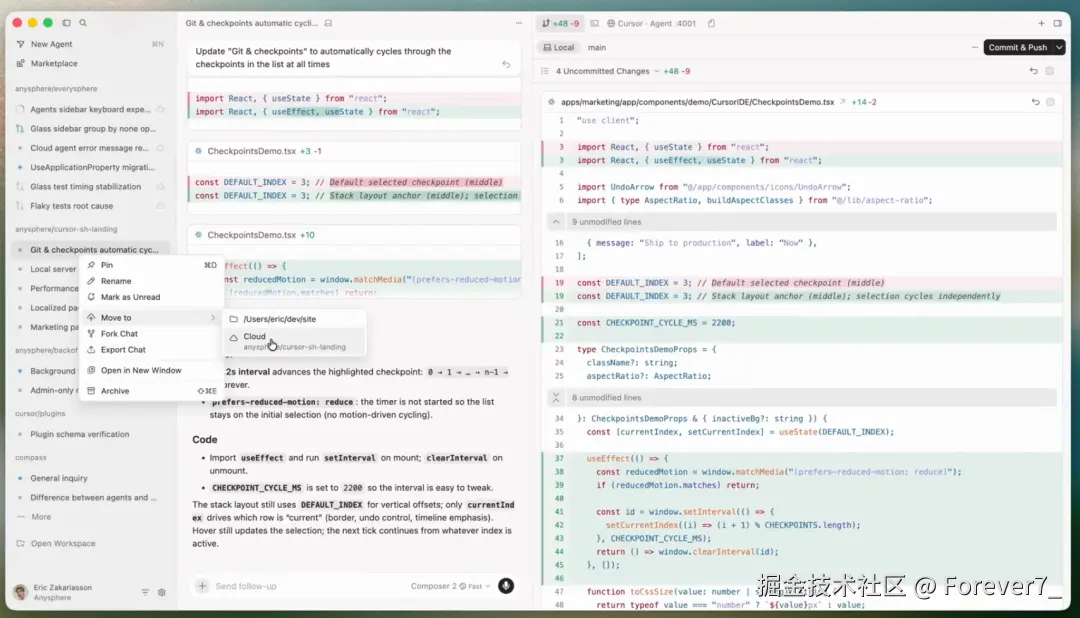This screenshot has width=1080, height=618.
Task: Start a New Agent
Action: [51, 44]
